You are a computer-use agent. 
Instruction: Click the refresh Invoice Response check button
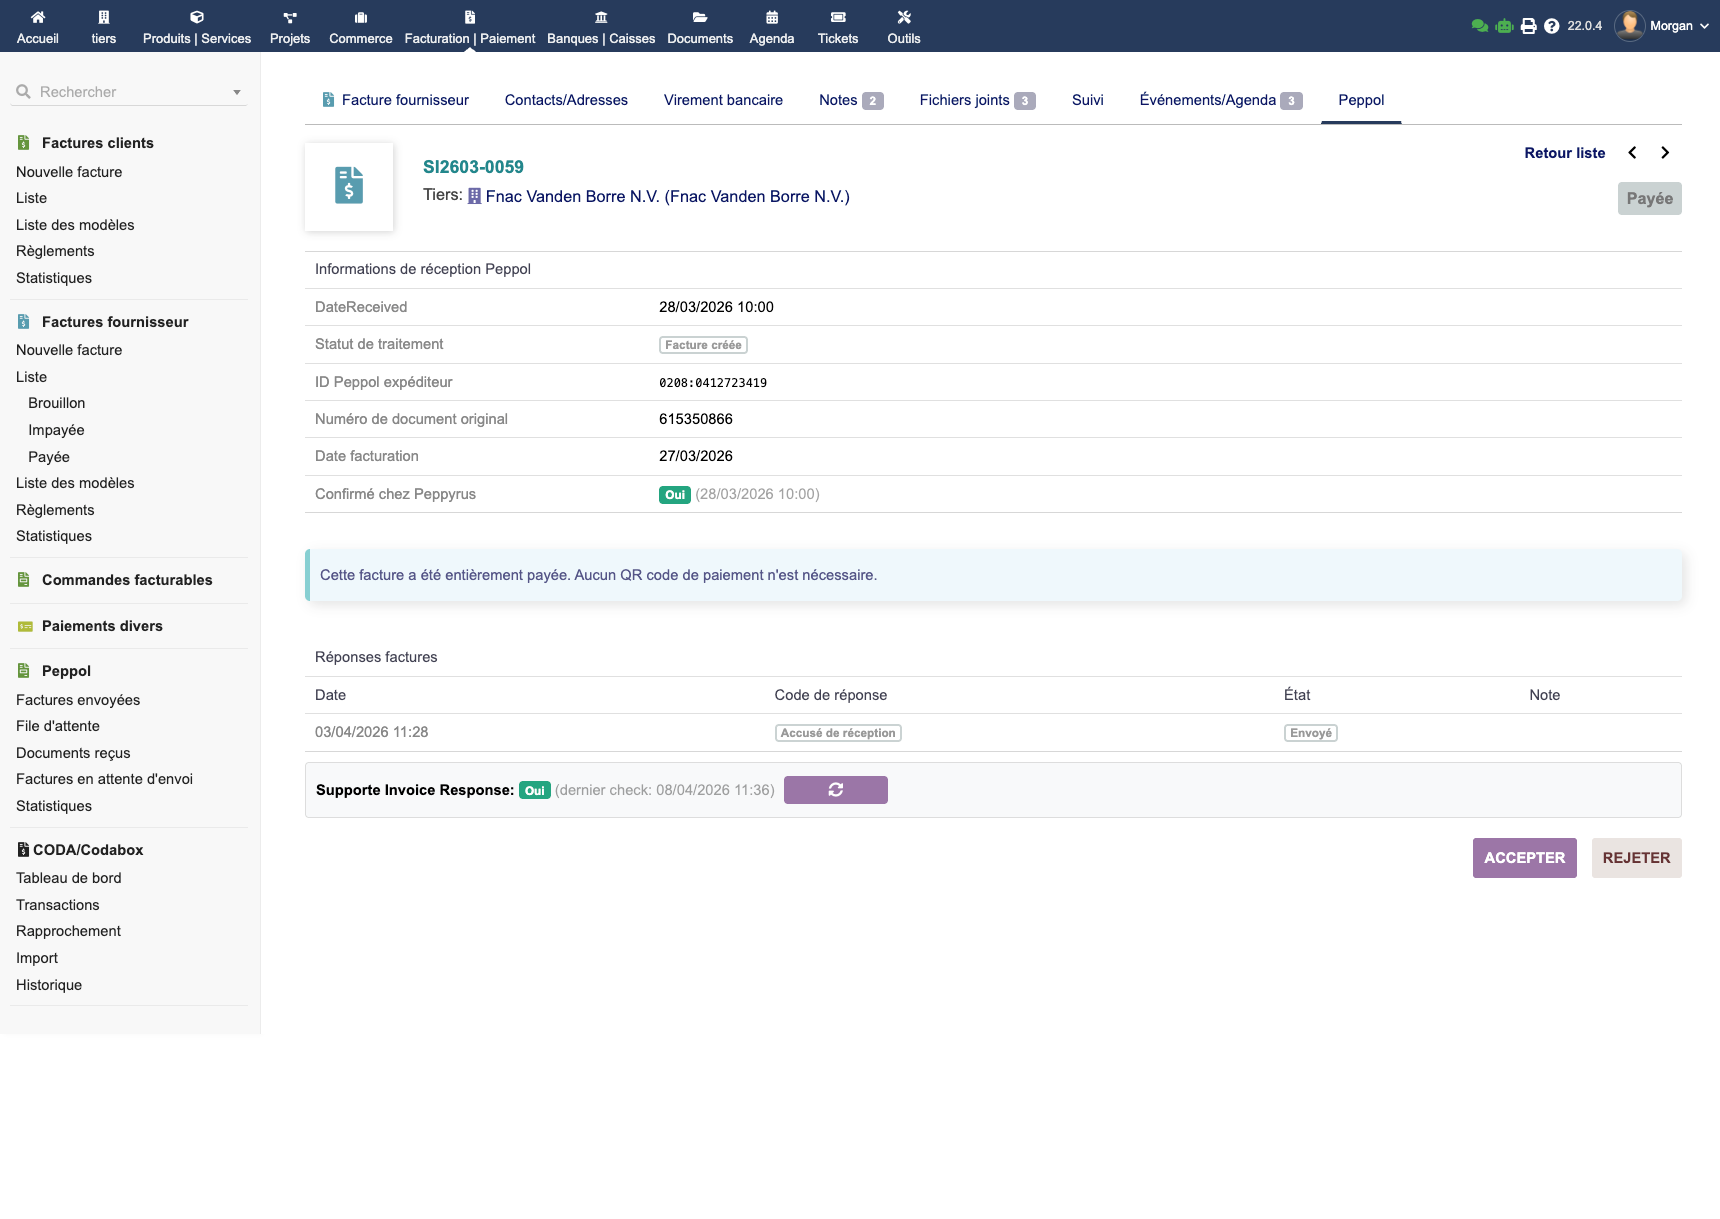pyautogui.click(x=836, y=790)
